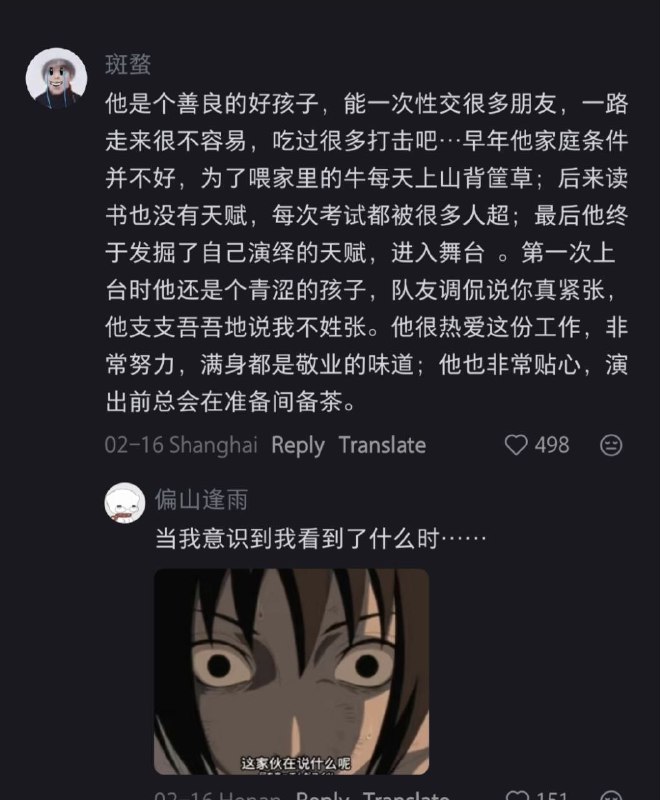Viewport: 660px width, 800px height.
Task: Tap the meme subtitle 这家伙在说什么呢
Action: [296, 764]
